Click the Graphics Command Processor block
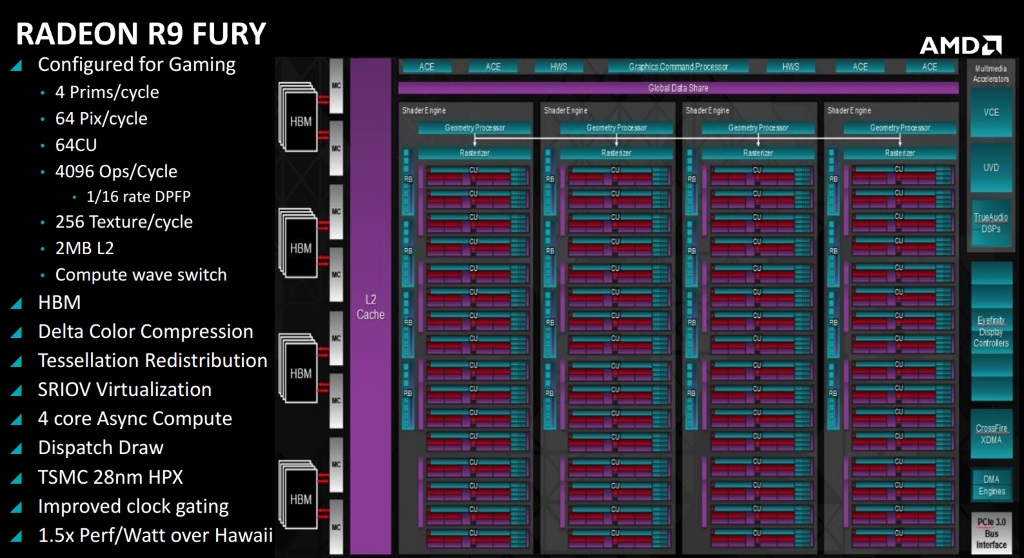 (x=678, y=67)
